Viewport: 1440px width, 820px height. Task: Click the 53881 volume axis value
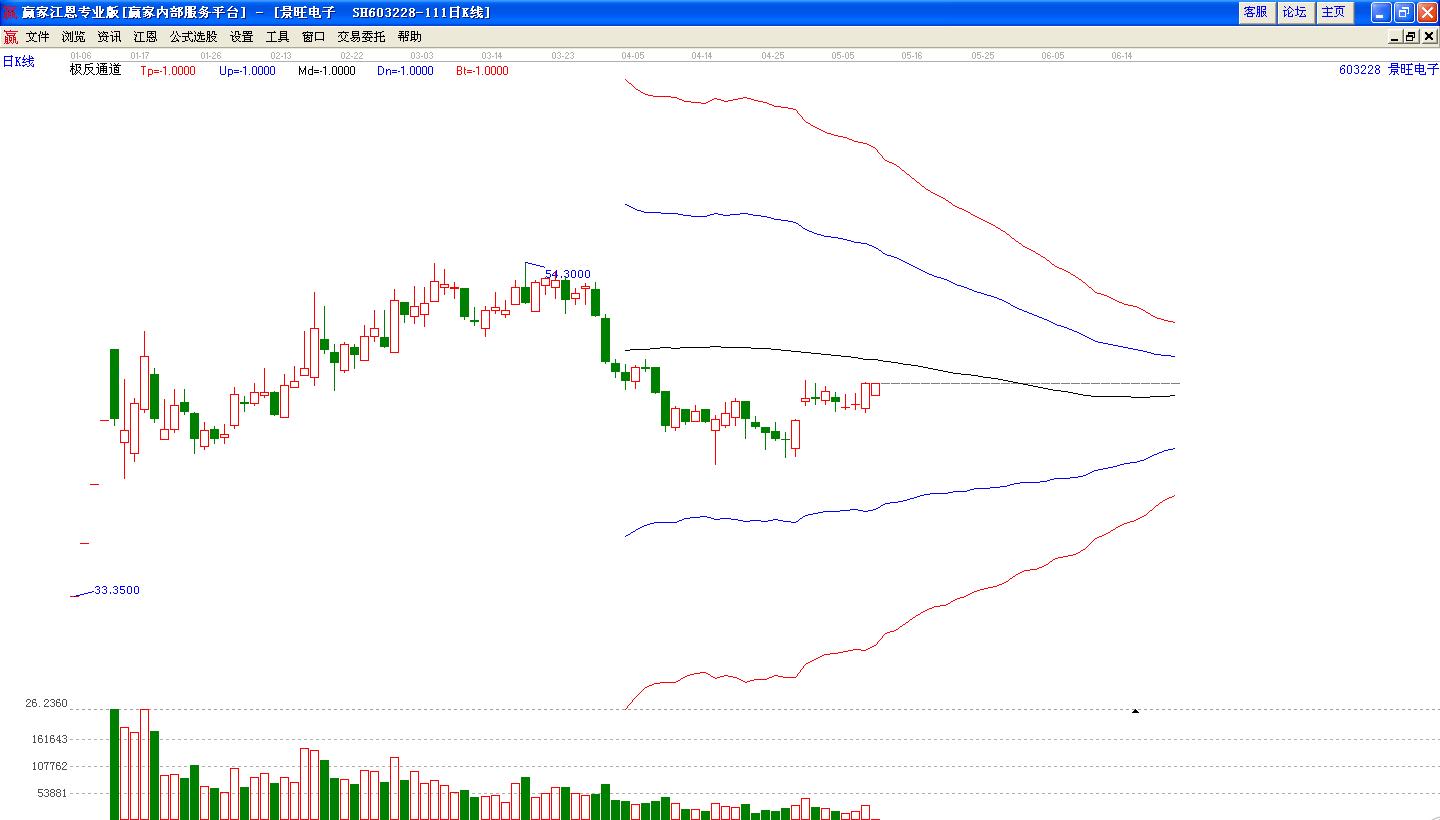coord(52,794)
